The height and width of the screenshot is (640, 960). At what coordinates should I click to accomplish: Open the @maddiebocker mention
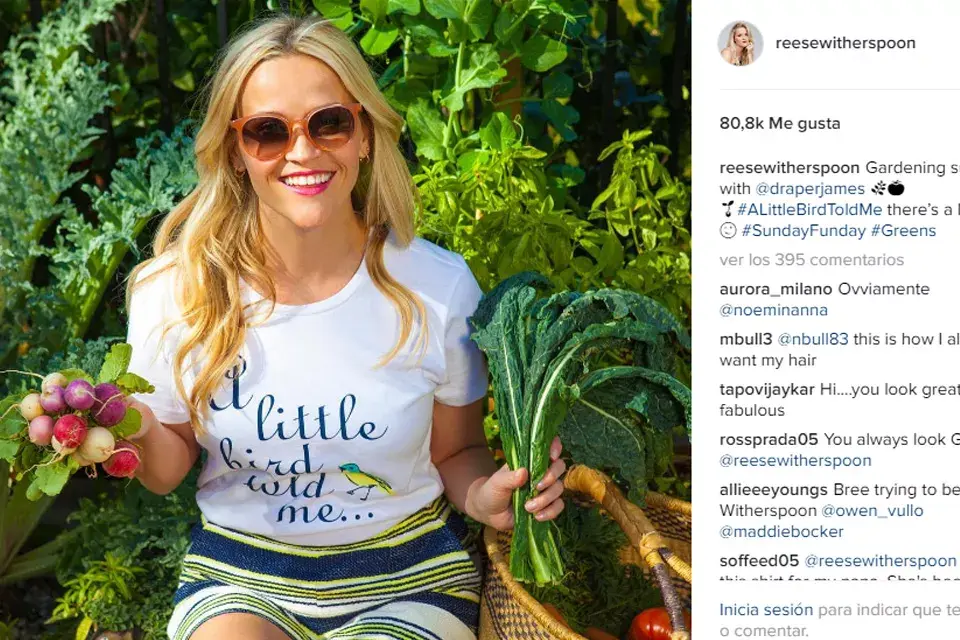click(781, 532)
